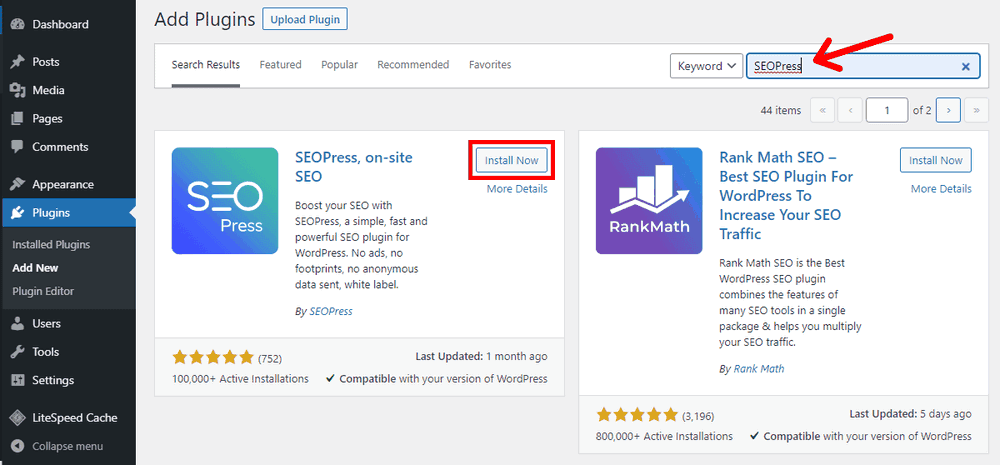Switch to the Popular tab

point(339,64)
